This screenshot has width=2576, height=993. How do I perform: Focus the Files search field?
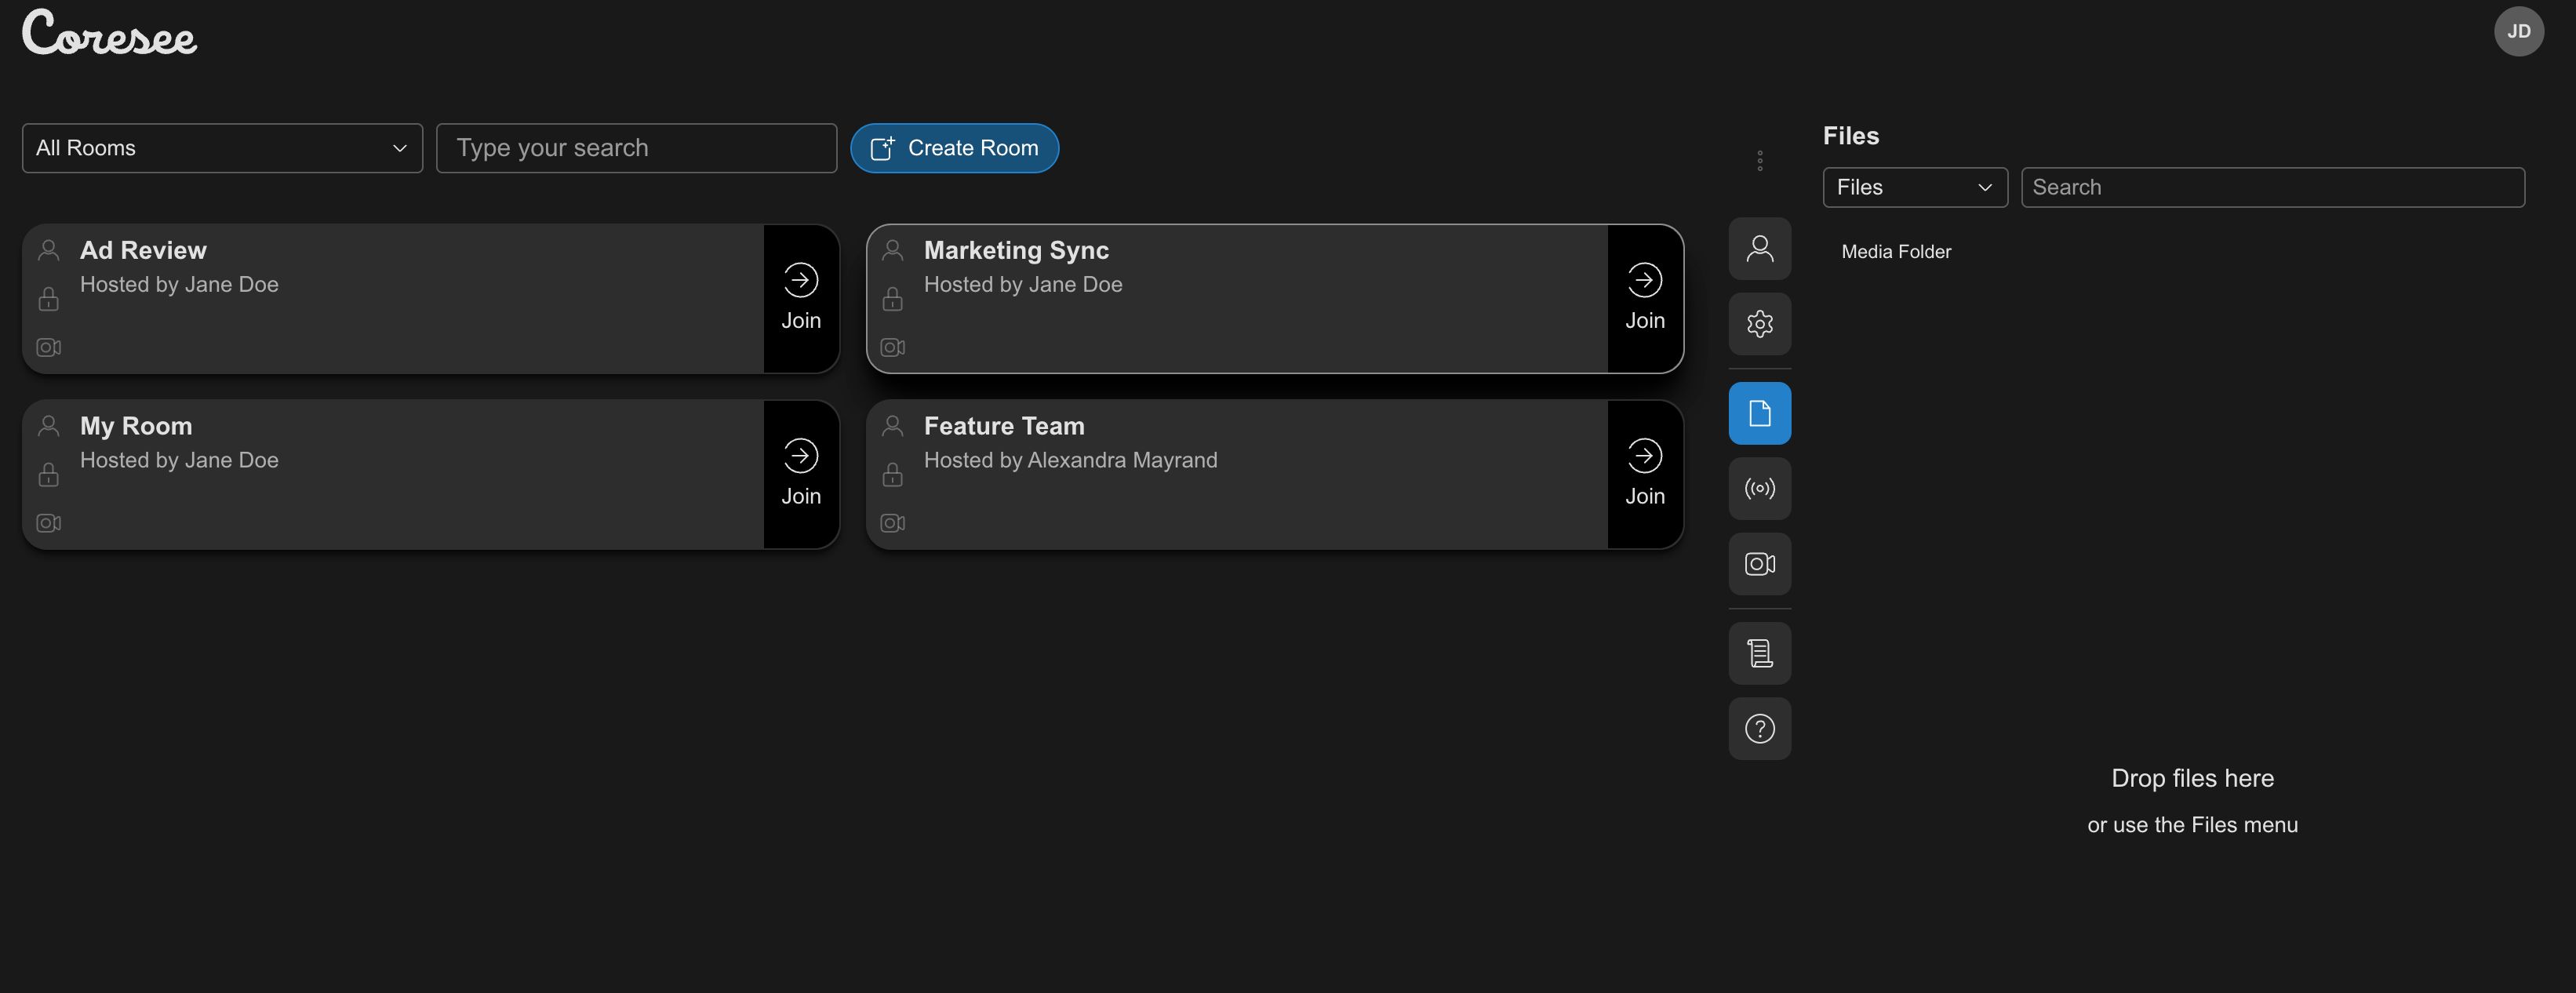click(x=2272, y=187)
